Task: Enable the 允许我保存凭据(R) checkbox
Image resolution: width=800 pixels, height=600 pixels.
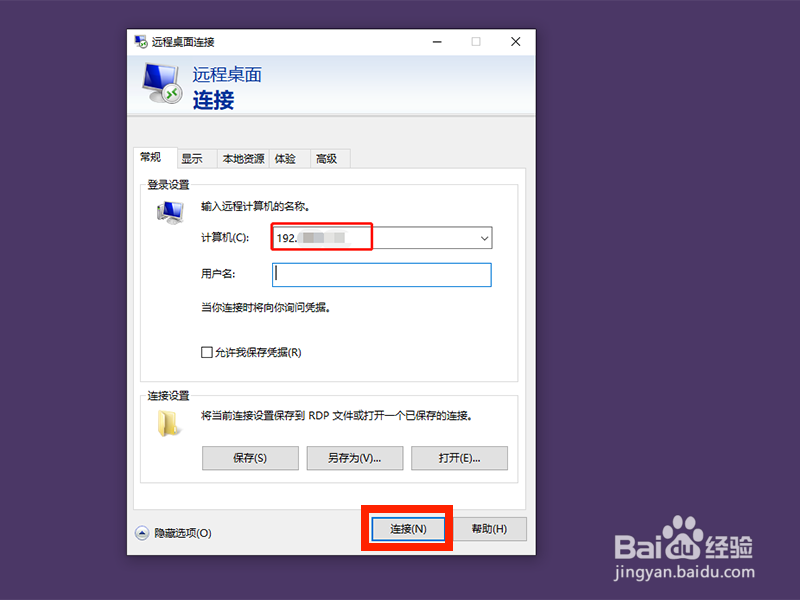Action: point(207,353)
